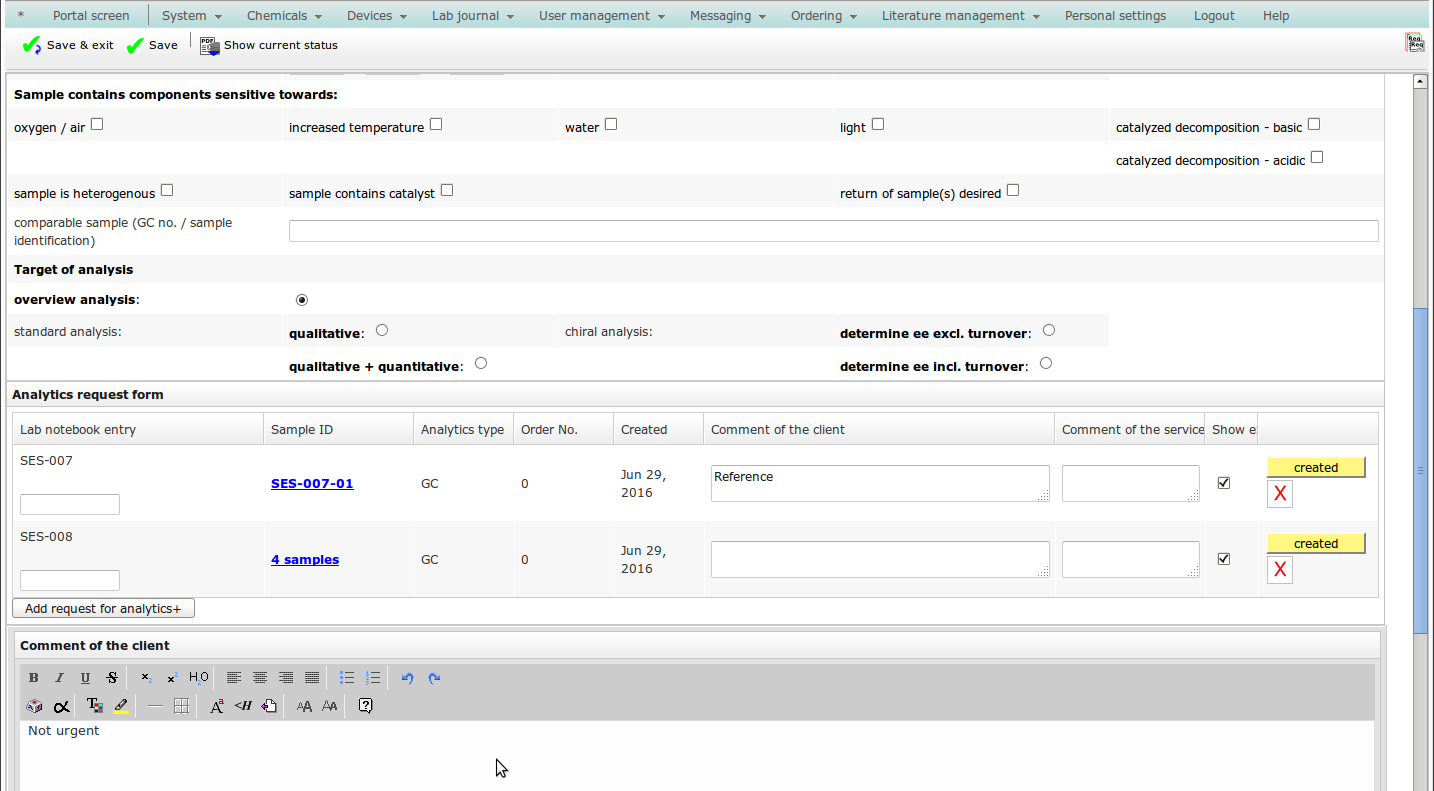Open the editor help icon
This screenshot has width=1434, height=791.
point(365,706)
